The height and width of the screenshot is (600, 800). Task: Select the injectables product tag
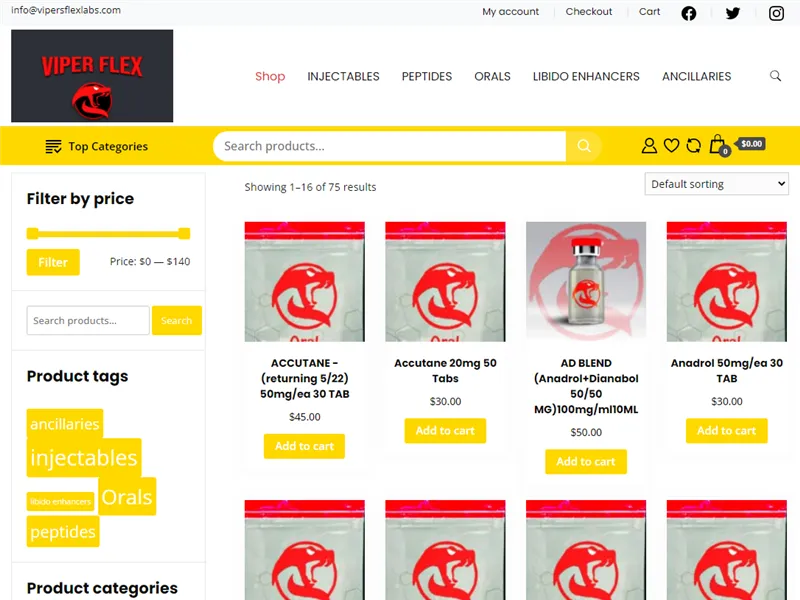(84, 458)
